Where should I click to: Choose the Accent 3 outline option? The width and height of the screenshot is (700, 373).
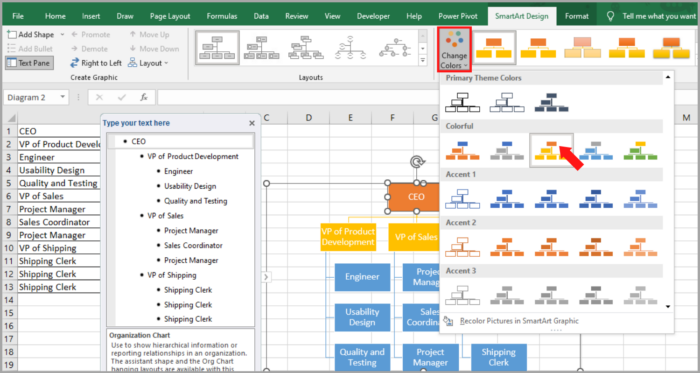pos(462,295)
